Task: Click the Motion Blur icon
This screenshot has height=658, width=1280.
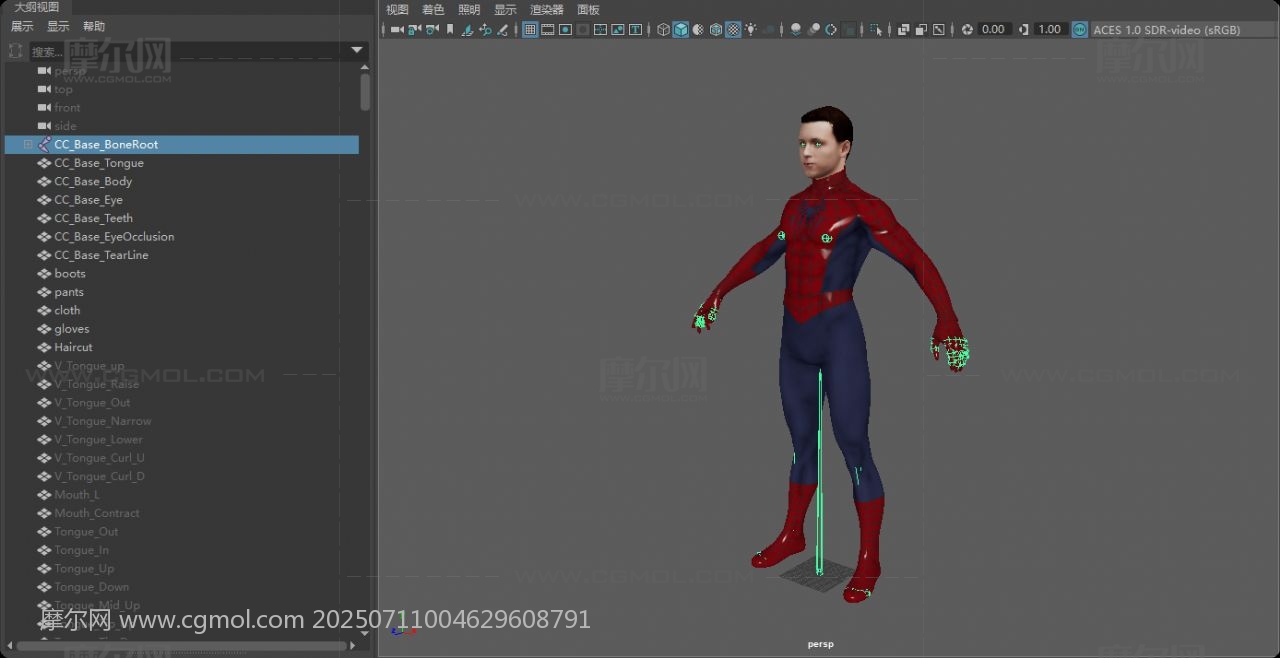Action: [813, 30]
